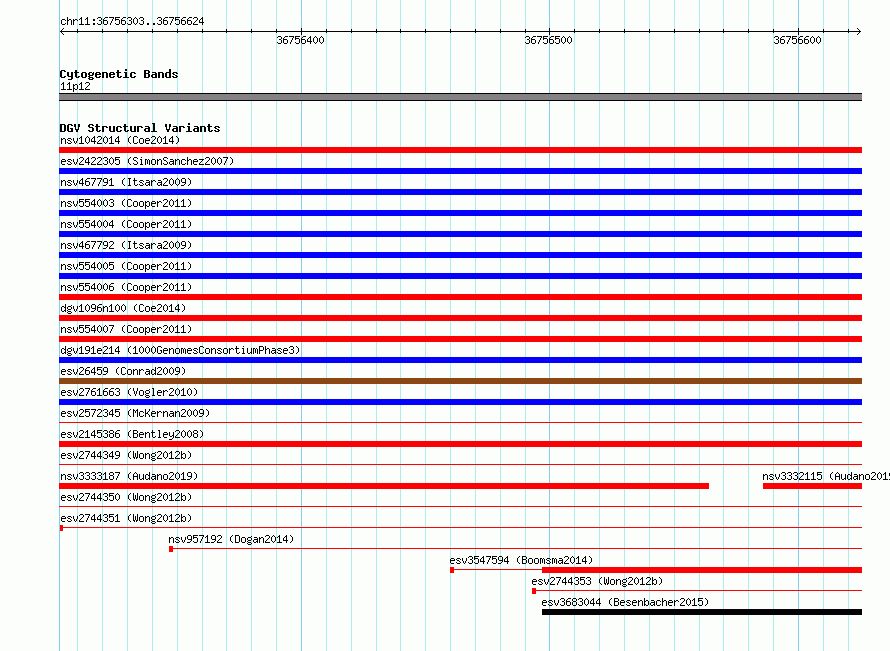Click the blue esv2761663 feature bar

(460, 402)
